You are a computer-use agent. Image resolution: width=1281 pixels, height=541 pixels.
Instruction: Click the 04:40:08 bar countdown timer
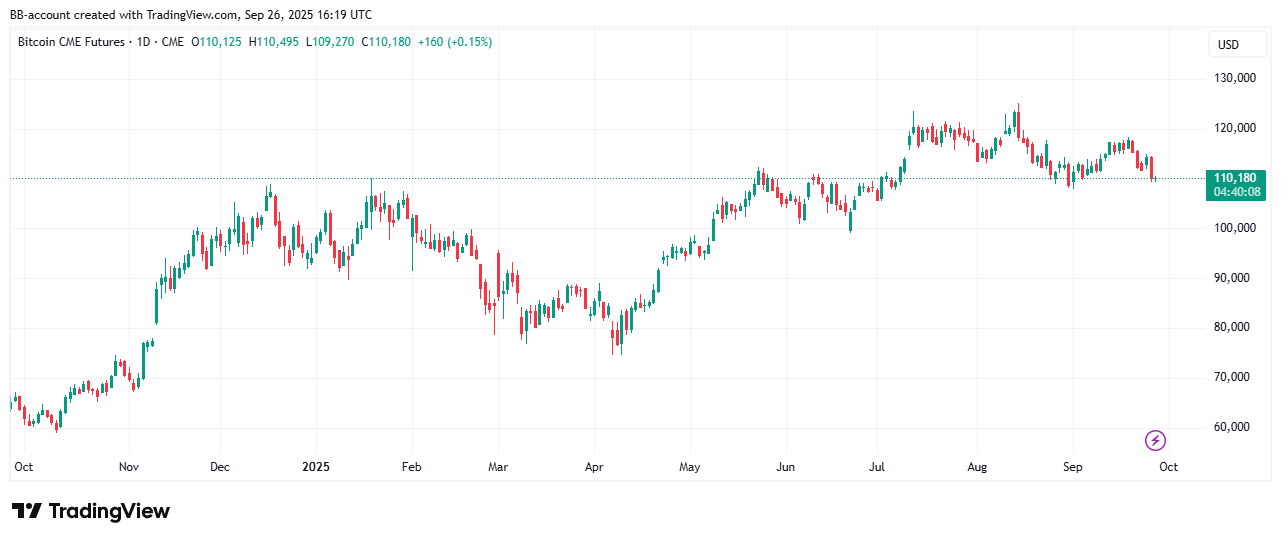click(x=1235, y=192)
